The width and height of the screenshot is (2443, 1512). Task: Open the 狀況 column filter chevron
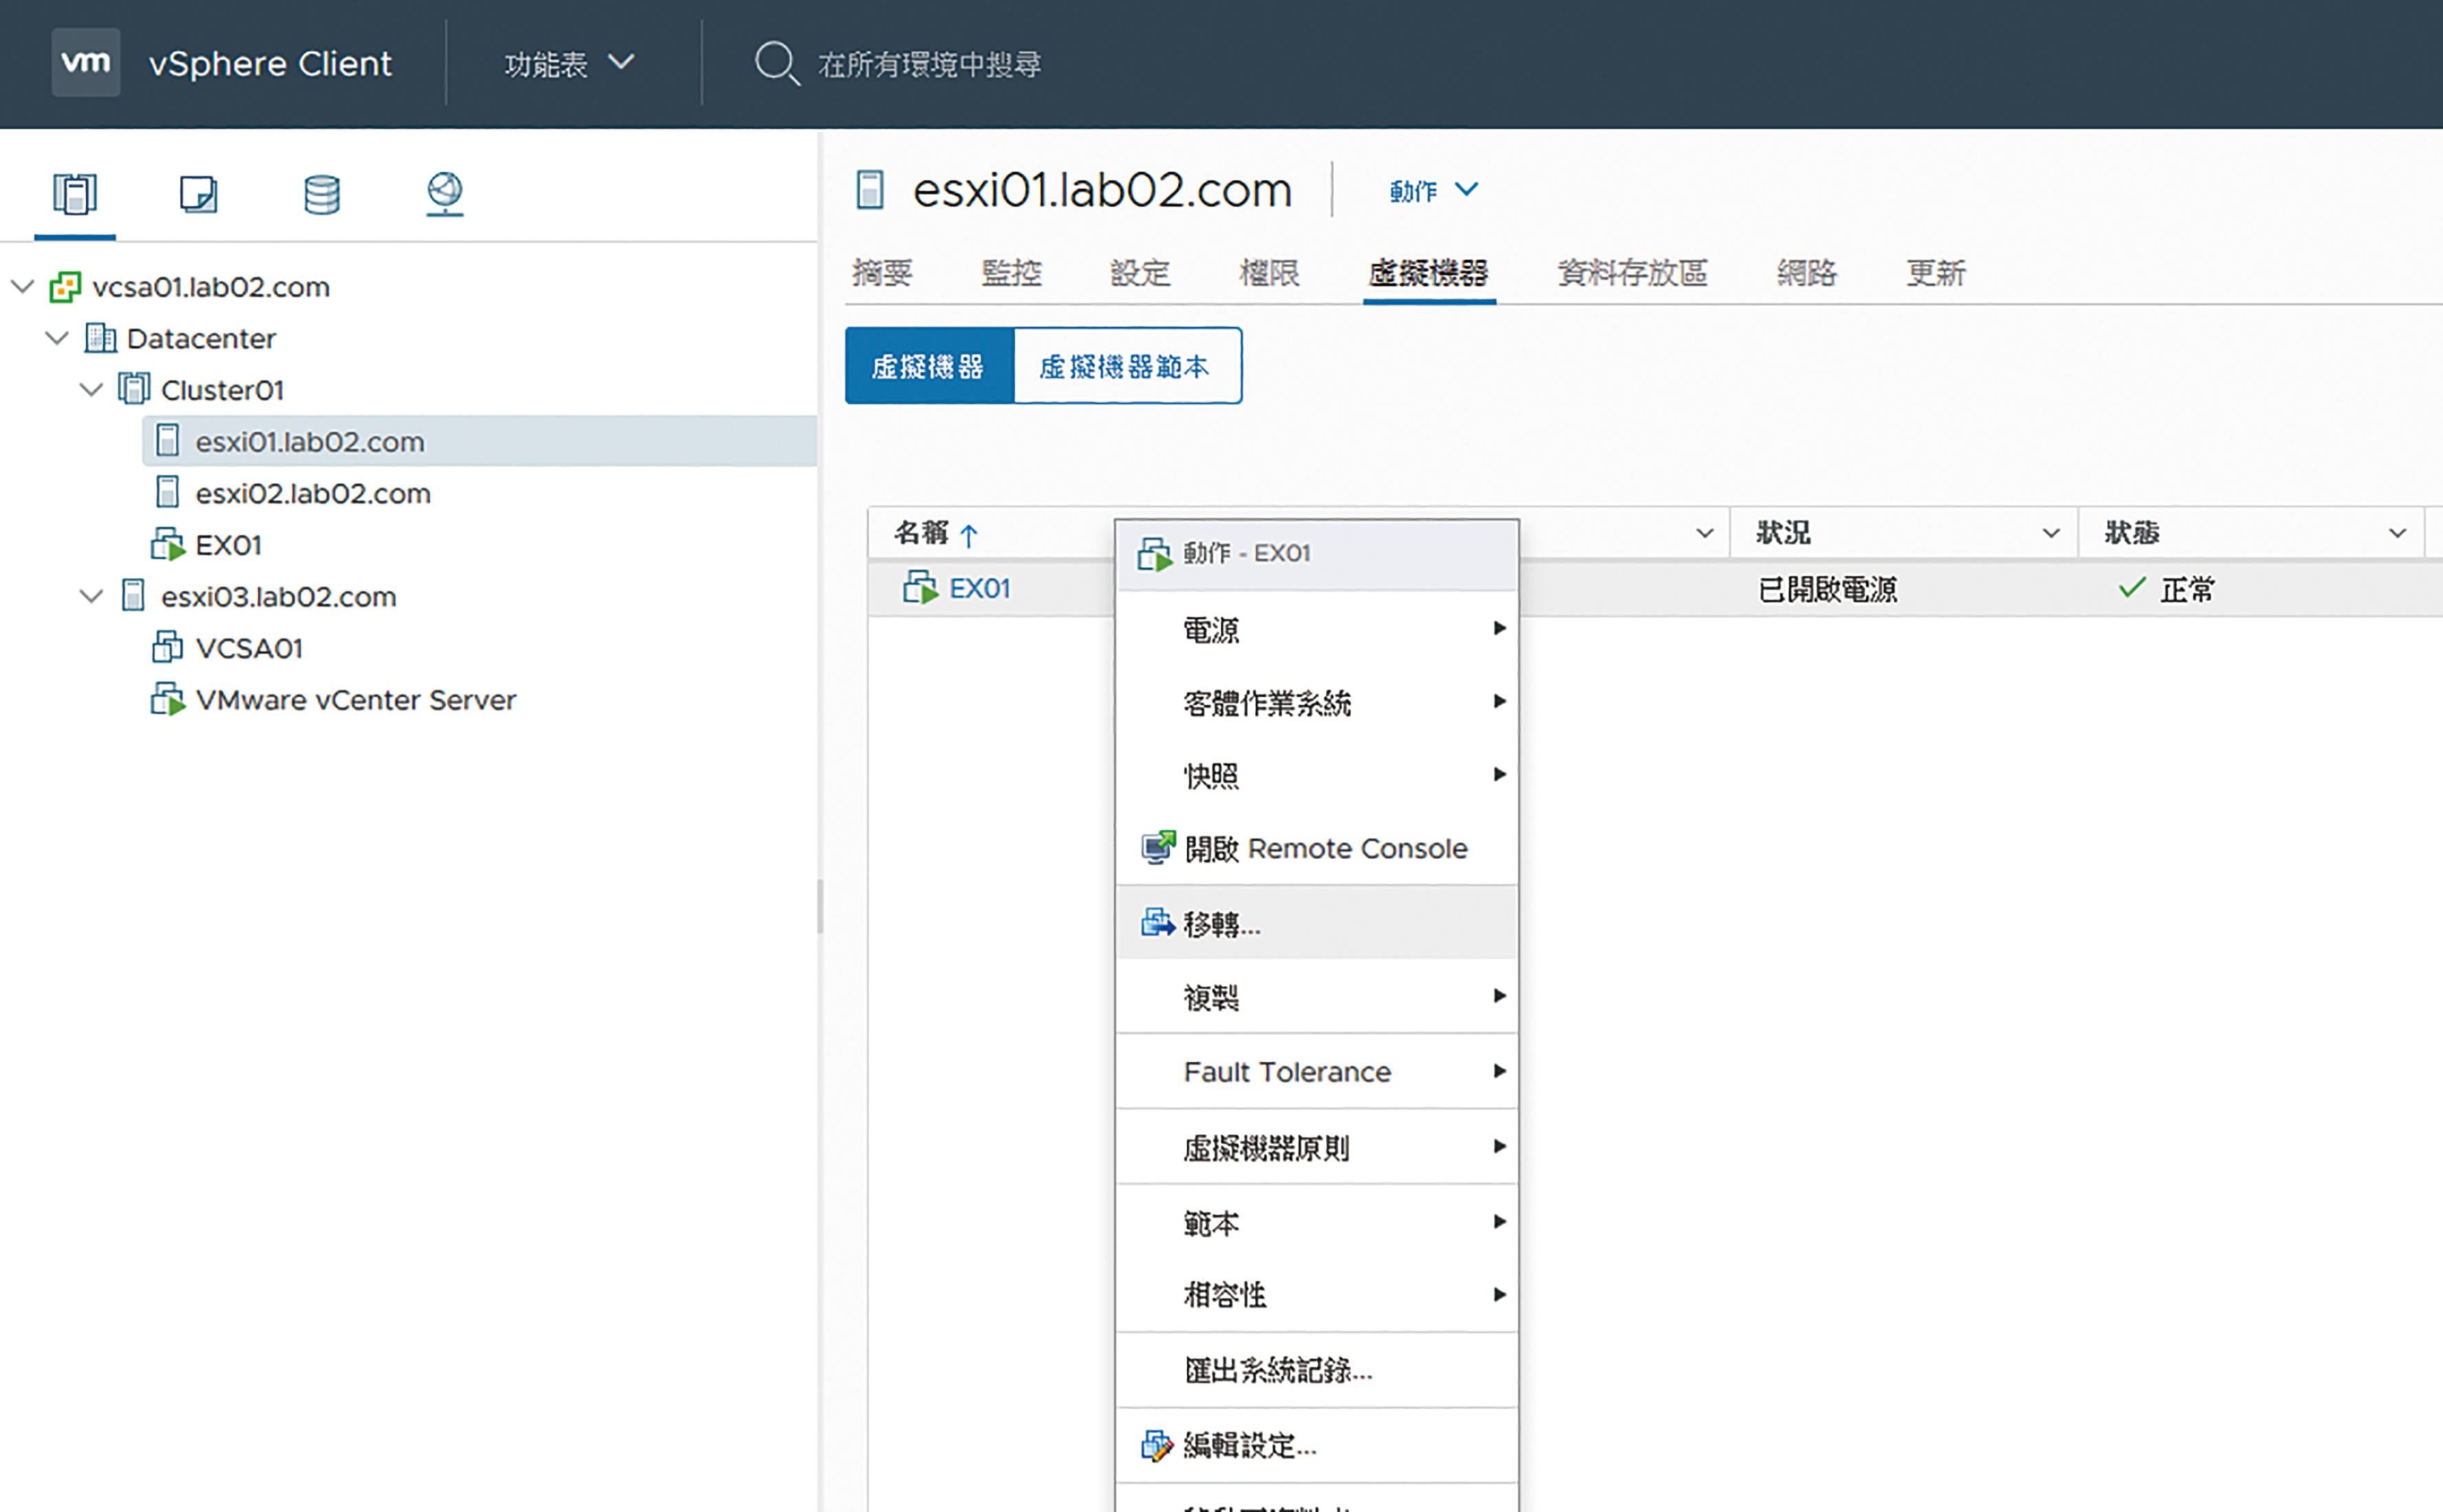[x=2051, y=533]
